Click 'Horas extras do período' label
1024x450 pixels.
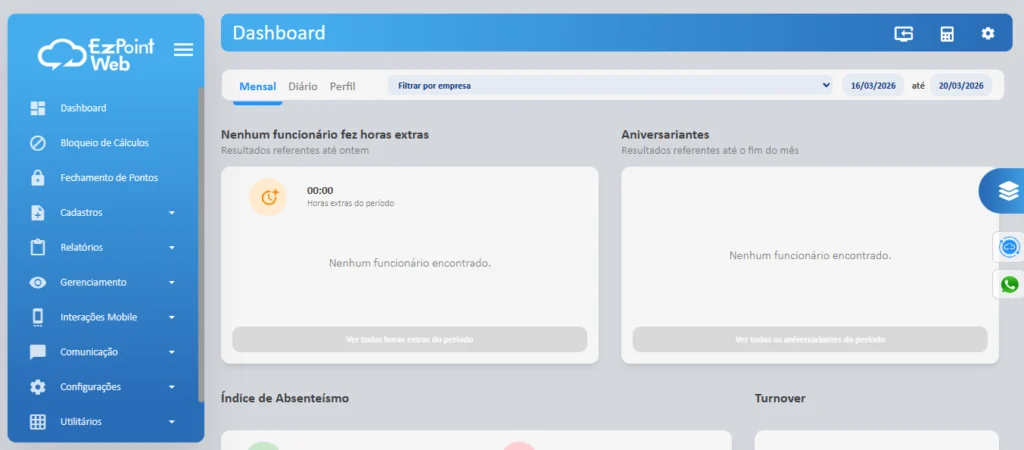click(x=351, y=203)
